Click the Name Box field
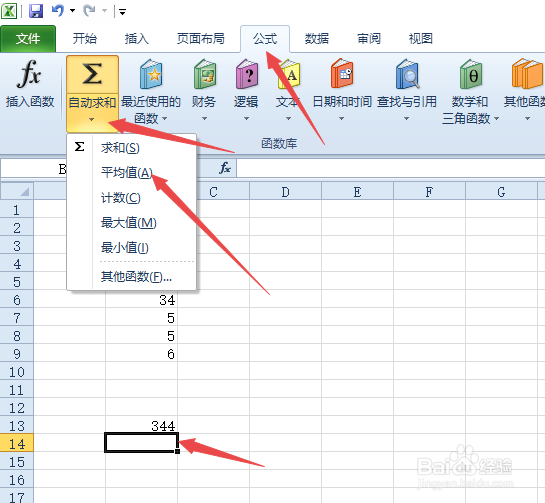This screenshot has height=503, width=545. click(x=34, y=169)
